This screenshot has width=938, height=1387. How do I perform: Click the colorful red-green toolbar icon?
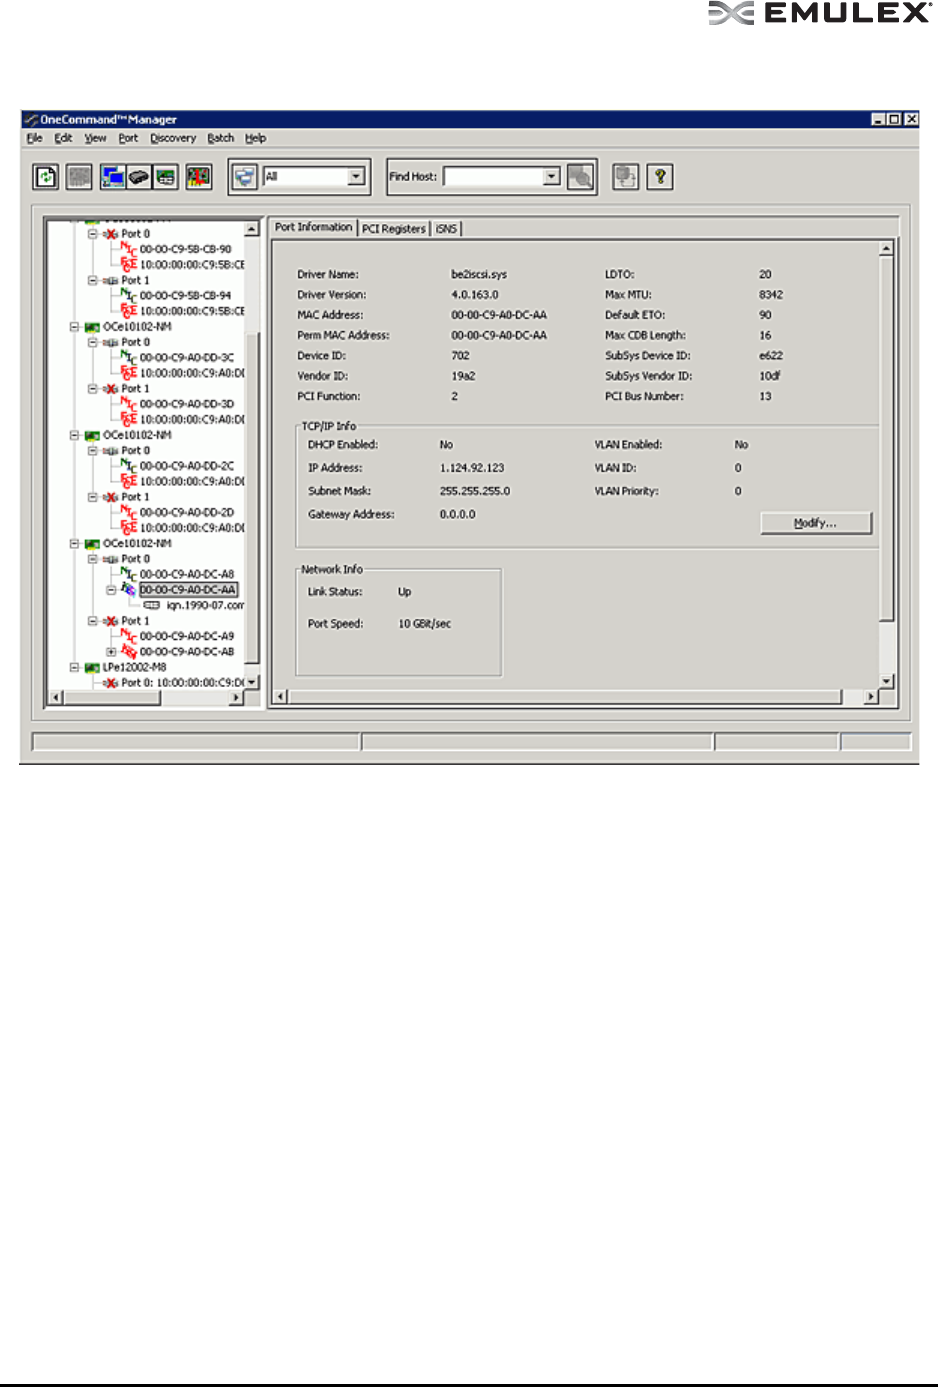tap(198, 177)
